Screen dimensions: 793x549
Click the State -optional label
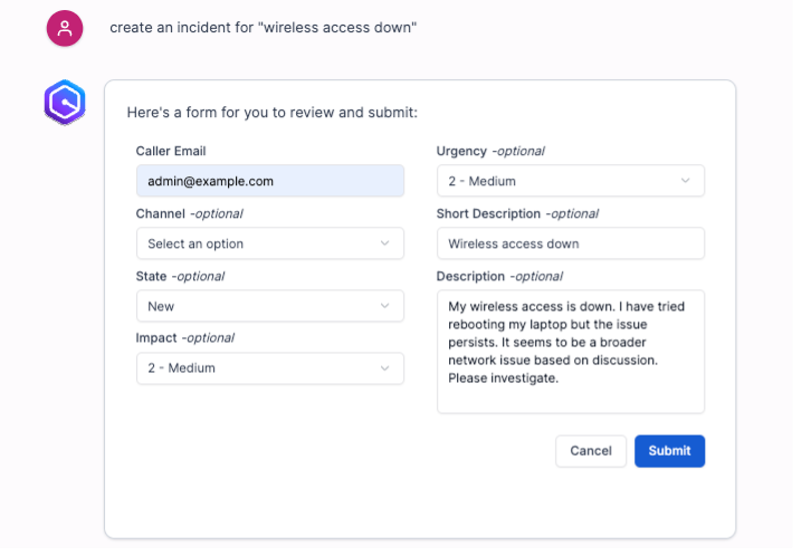pyautogui.click(x=180, y=277)
